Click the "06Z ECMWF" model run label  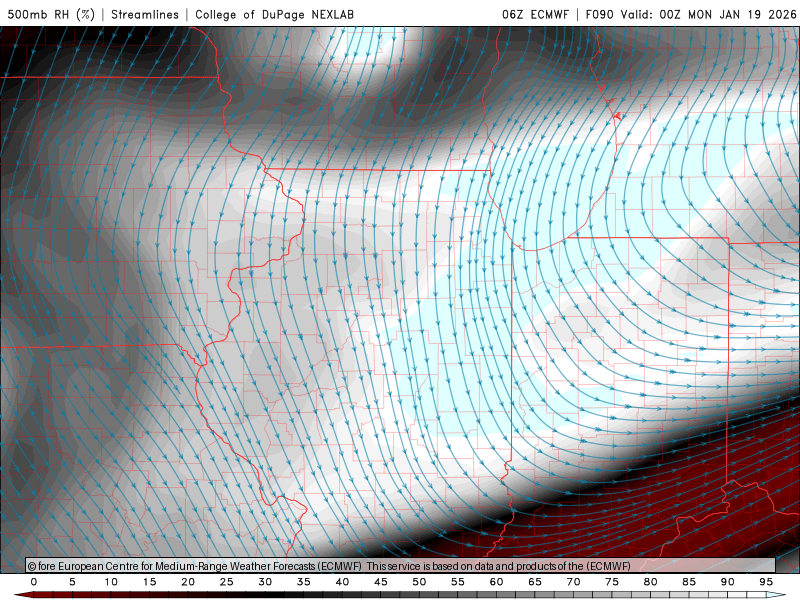[535, 14]
